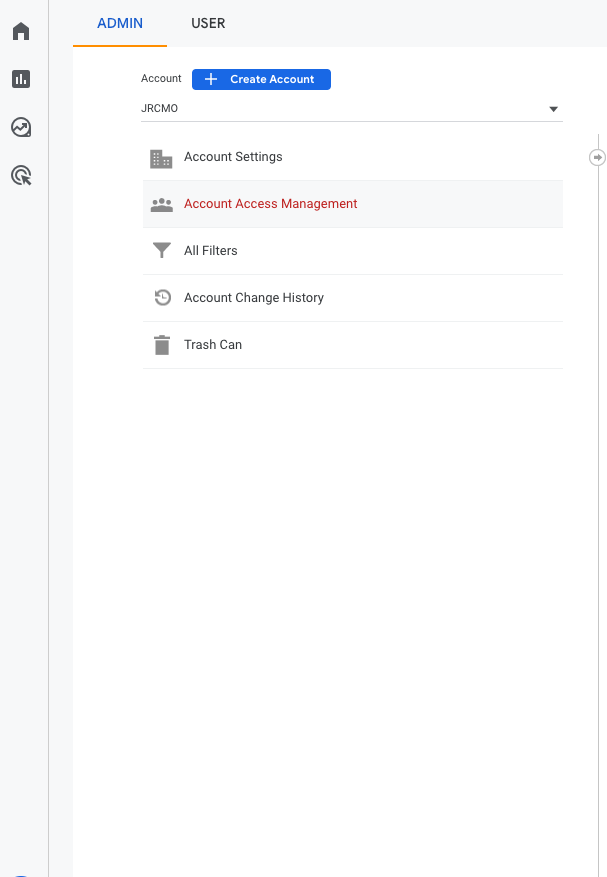Switch to the ADMIN tab
Image resolution: width=607 pixels, height=877 pixels.
pyautogui.click(x=120, y=23)
